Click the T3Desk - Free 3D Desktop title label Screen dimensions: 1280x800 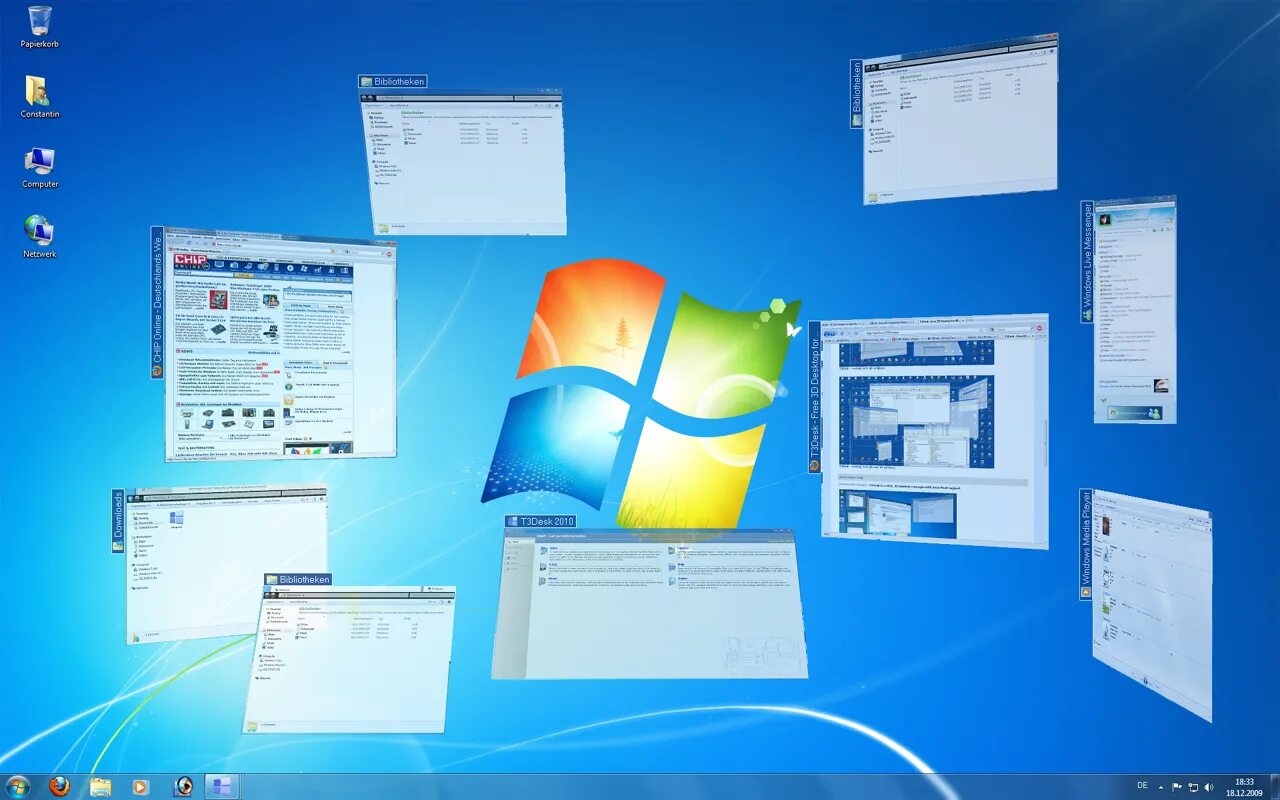(815, 396)
